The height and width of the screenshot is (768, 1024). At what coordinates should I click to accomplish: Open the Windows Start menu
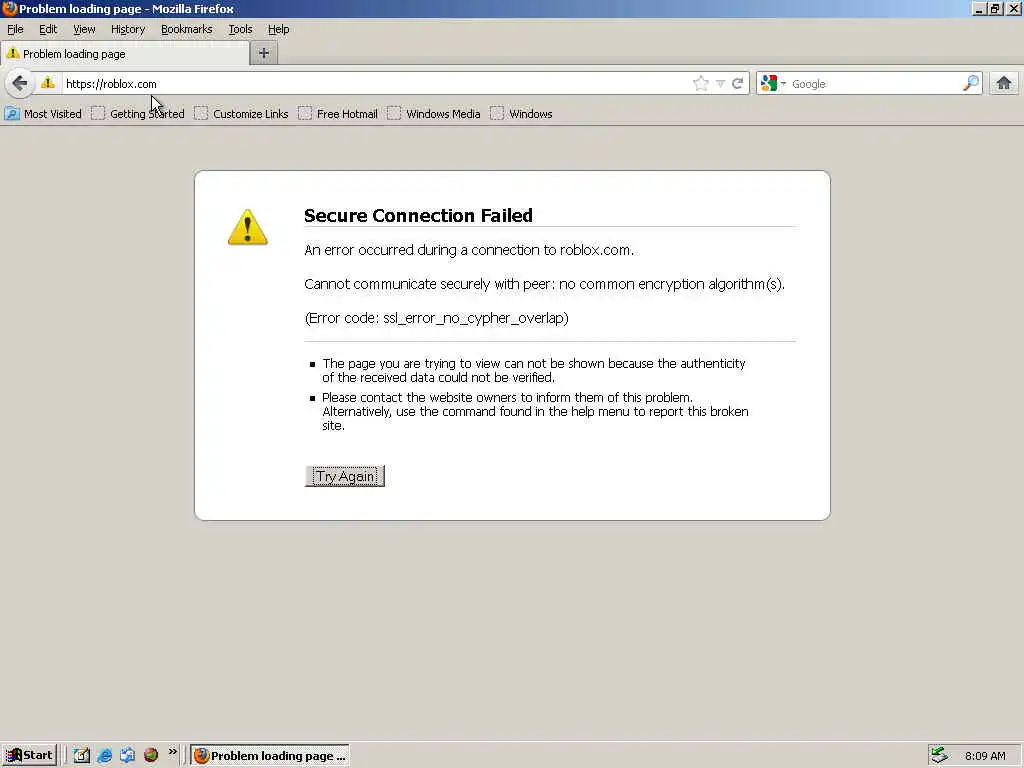coord(29,756)
